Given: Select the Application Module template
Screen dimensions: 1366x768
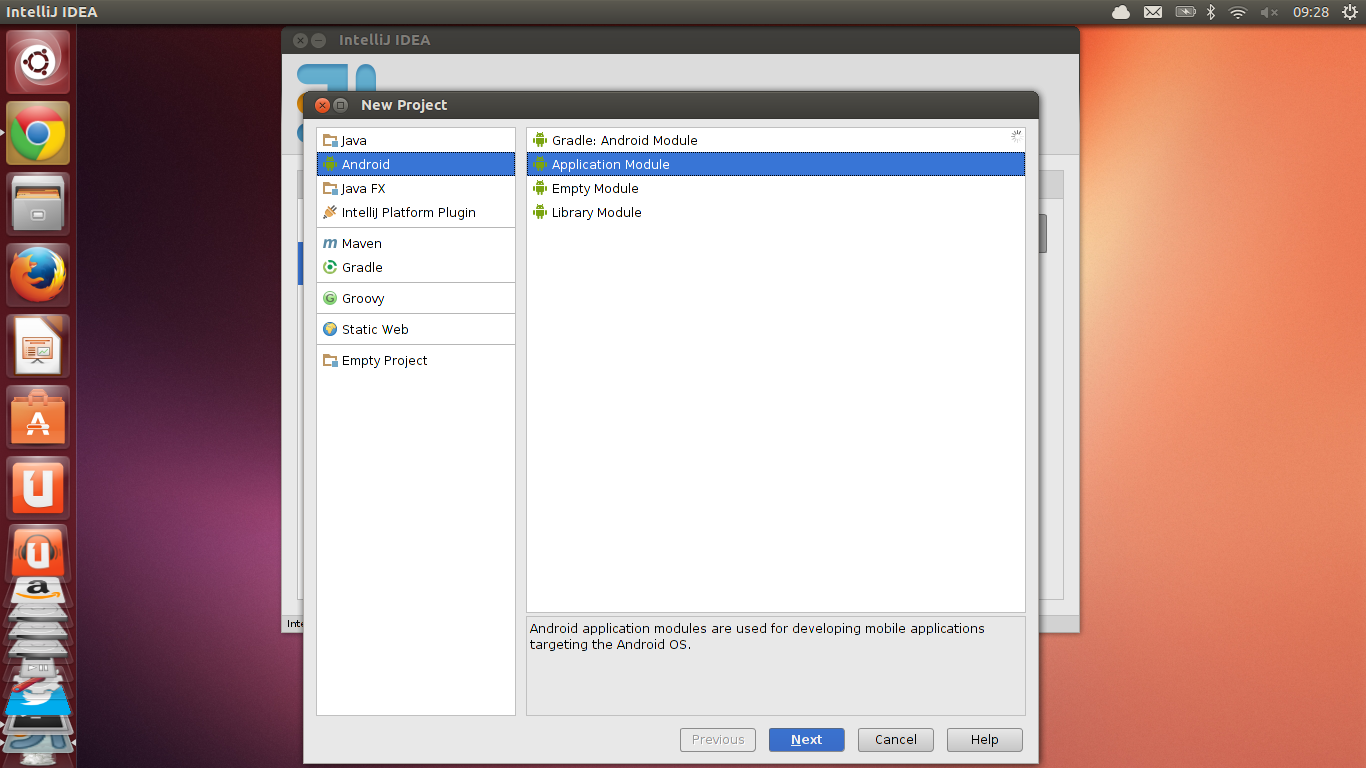Looking at the screenshot, I should (776, 164).
